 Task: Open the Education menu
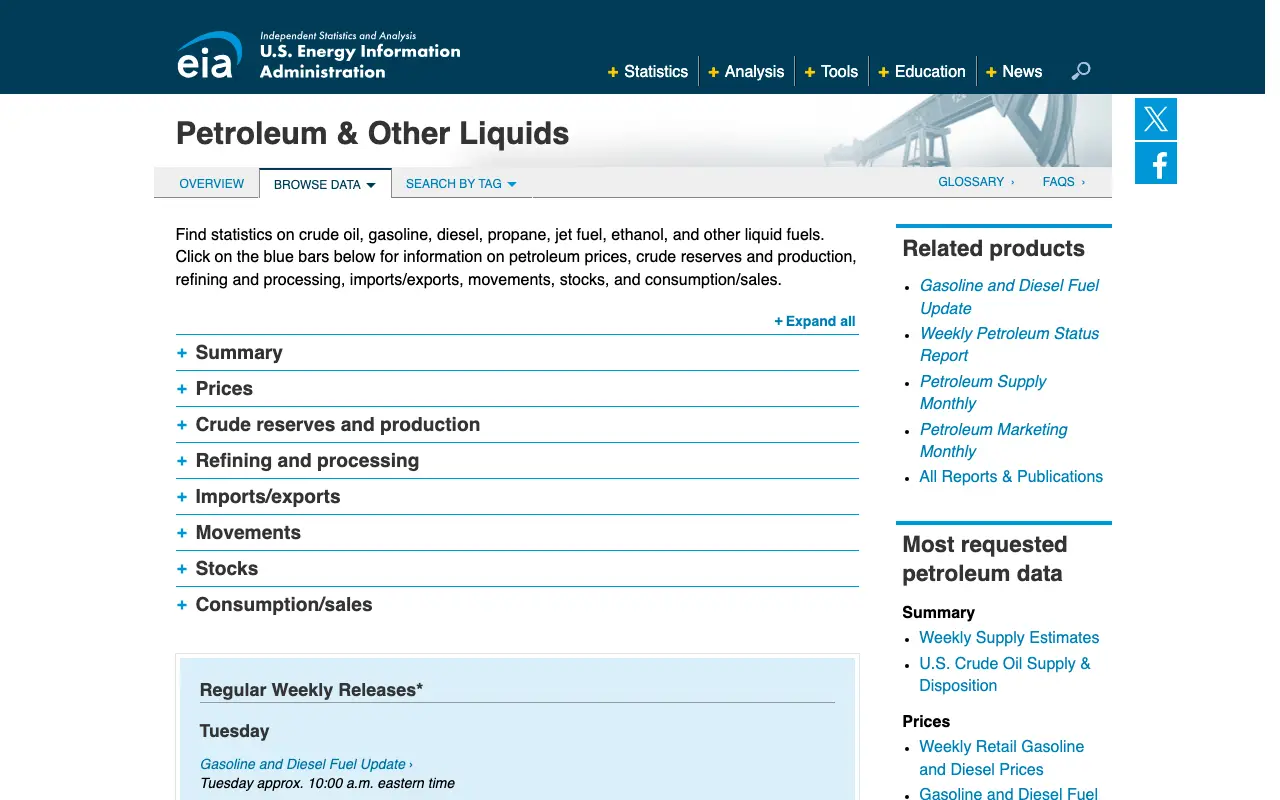click(x=922, y=72)
